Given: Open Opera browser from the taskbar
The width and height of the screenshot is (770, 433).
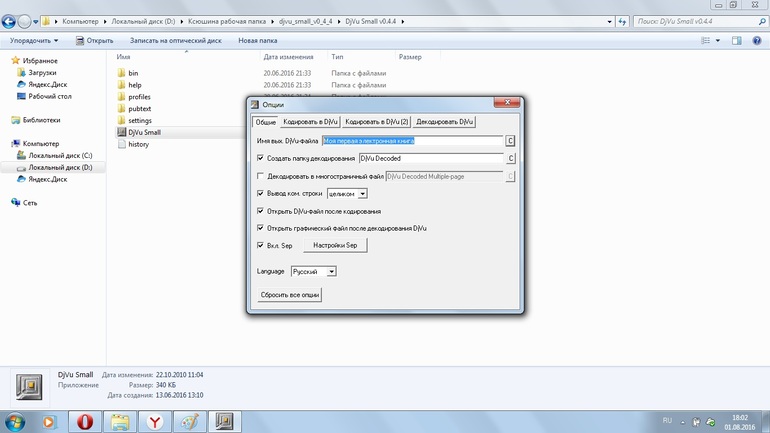Looking at the screenshot, I should 85,422.
